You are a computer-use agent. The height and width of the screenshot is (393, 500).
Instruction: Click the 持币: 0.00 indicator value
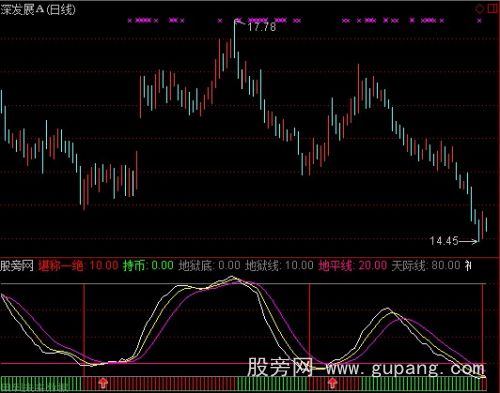pyautogui.click(x=148, y=266)
